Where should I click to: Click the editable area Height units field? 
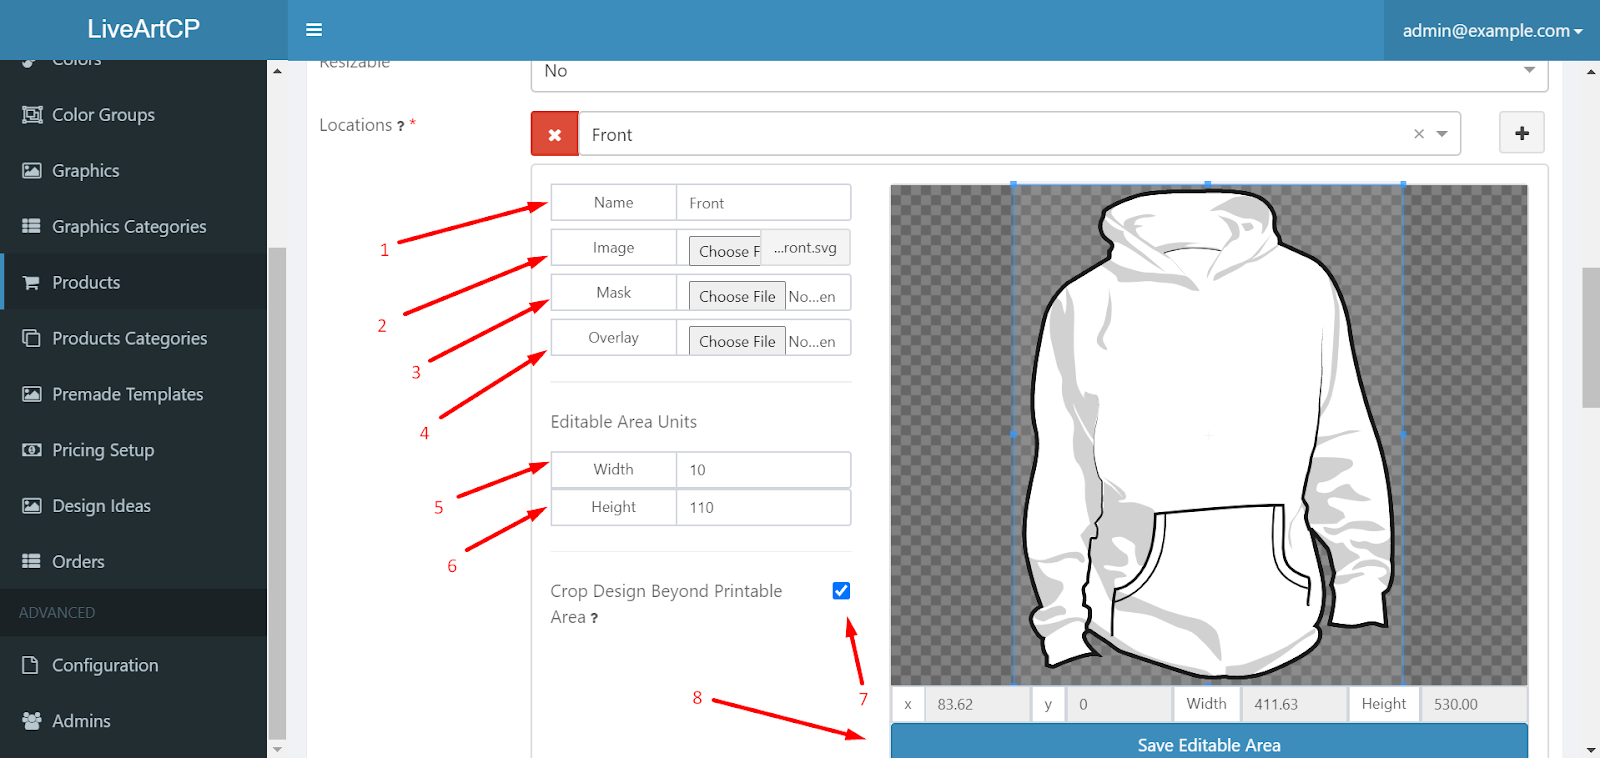pos(763,507)
